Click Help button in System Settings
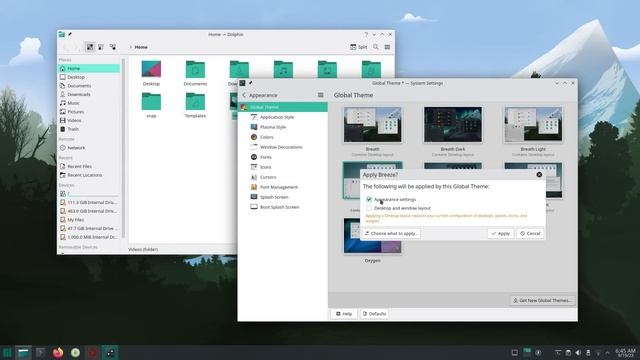This screenshot has width=640, height=360. coord(344,314)
